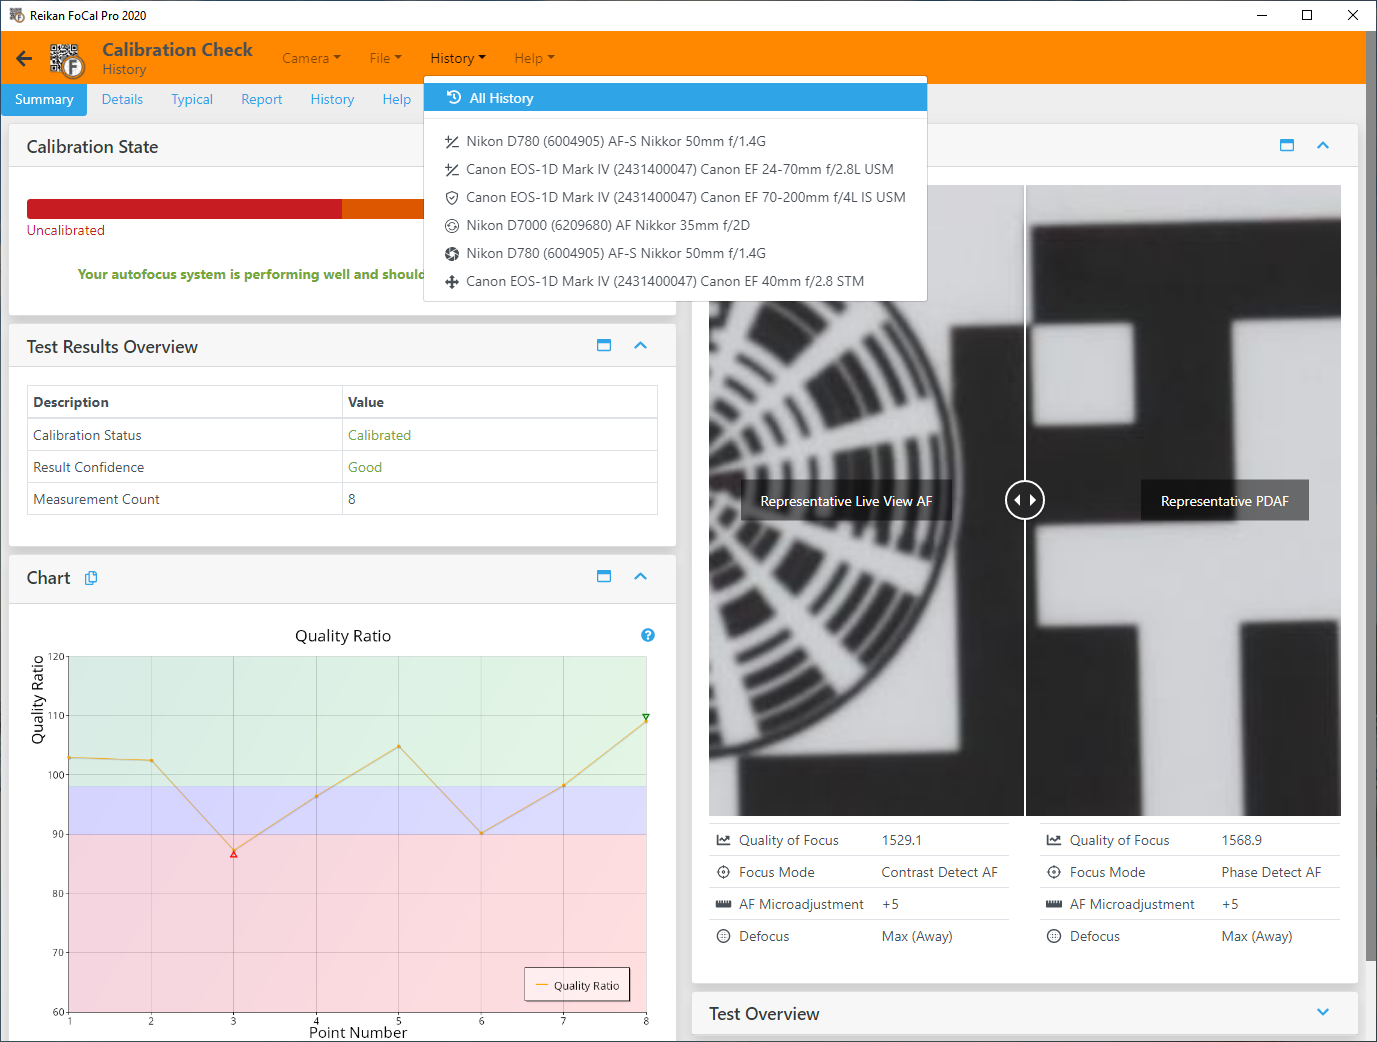Open the History tab in the tab row
The image size is (1377, 1042).
(x=332, y=100)
